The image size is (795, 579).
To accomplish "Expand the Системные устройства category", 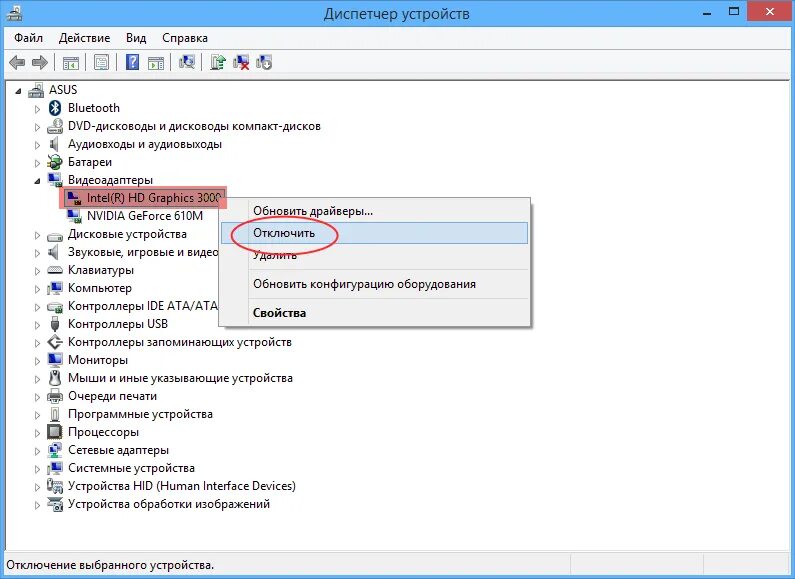I will [37, 468].
